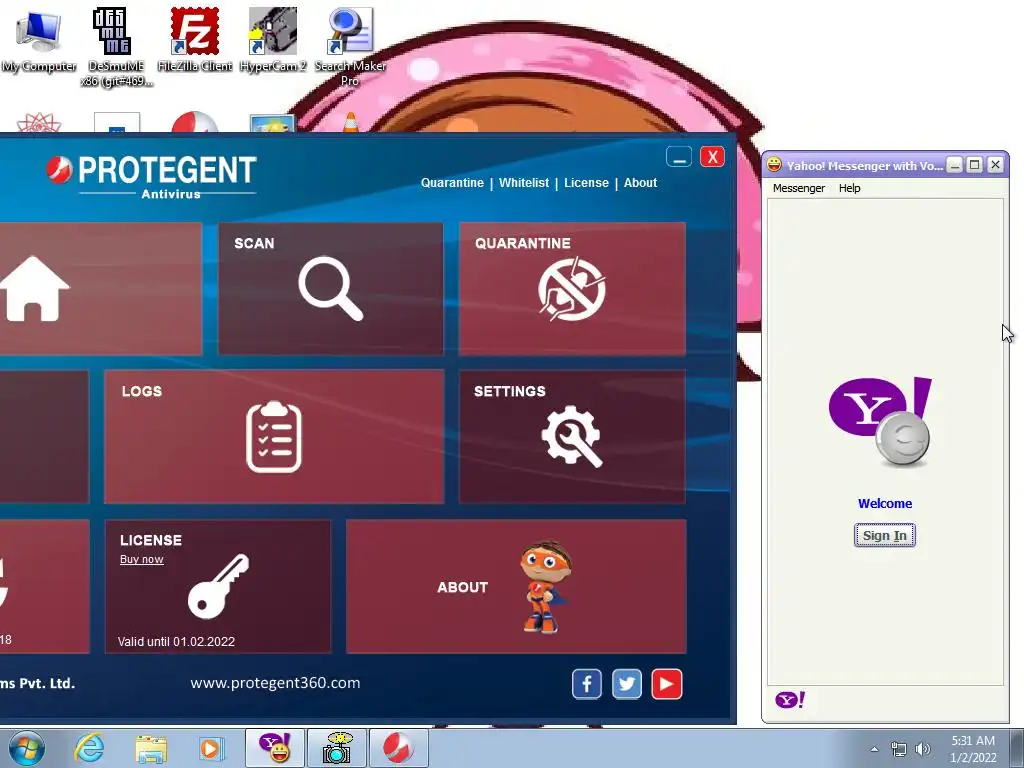This screenshot has height=768, width=1024.
Task: Click License in Protegent top links
Action: pos(586,183)
